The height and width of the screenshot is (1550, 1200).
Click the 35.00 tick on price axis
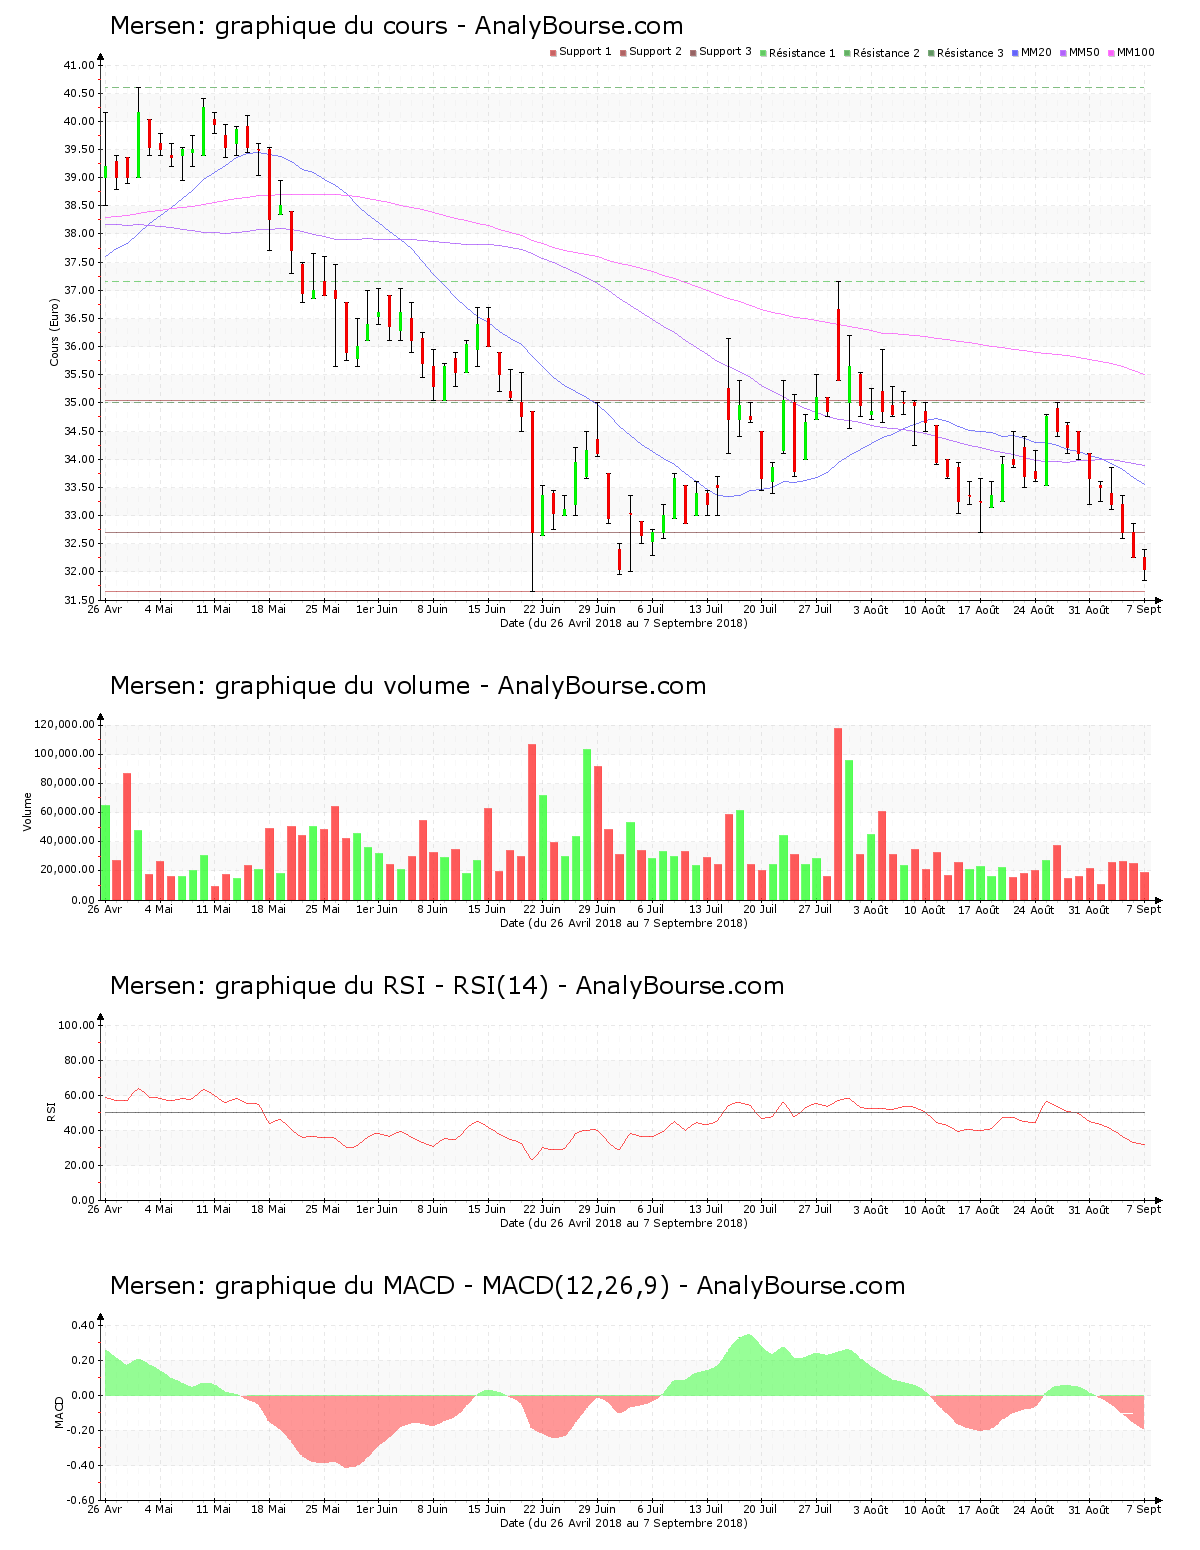click(79, 403)
